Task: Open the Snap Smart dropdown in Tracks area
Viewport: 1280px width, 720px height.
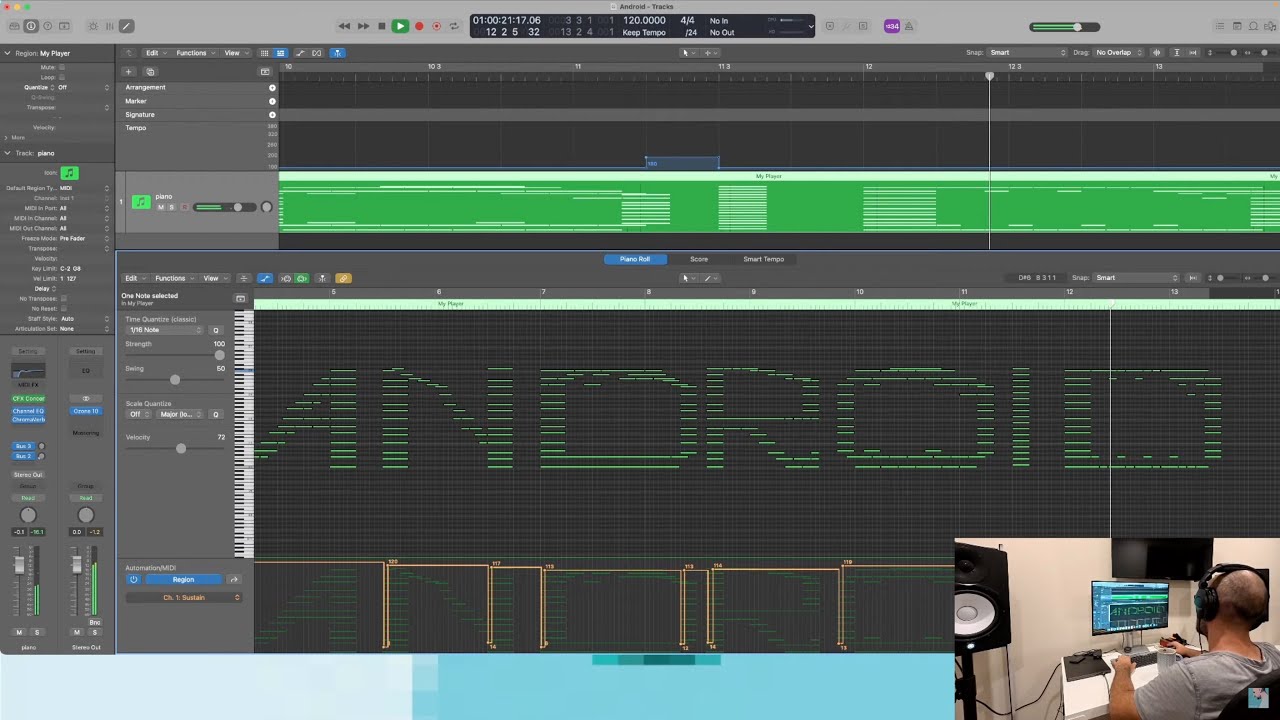Action: pyautogui.click(x=1028, y=53)
